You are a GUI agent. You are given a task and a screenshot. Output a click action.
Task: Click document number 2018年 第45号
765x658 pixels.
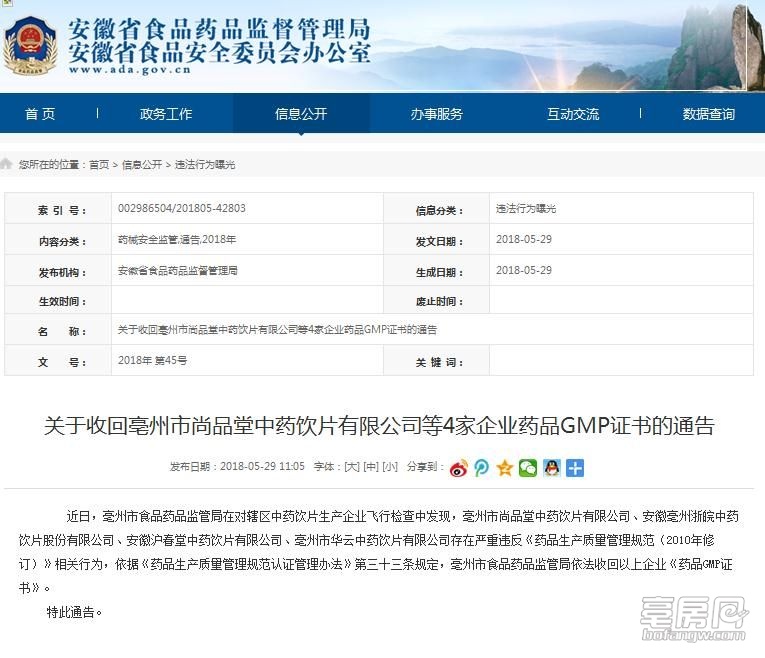coord(152,360)
